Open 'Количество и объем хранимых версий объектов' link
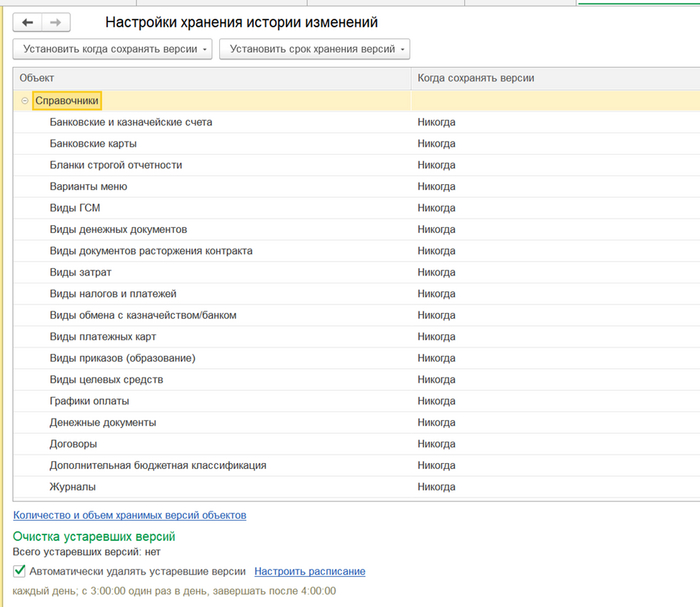This screenshot has width=700, height=607. pos(129,515)
